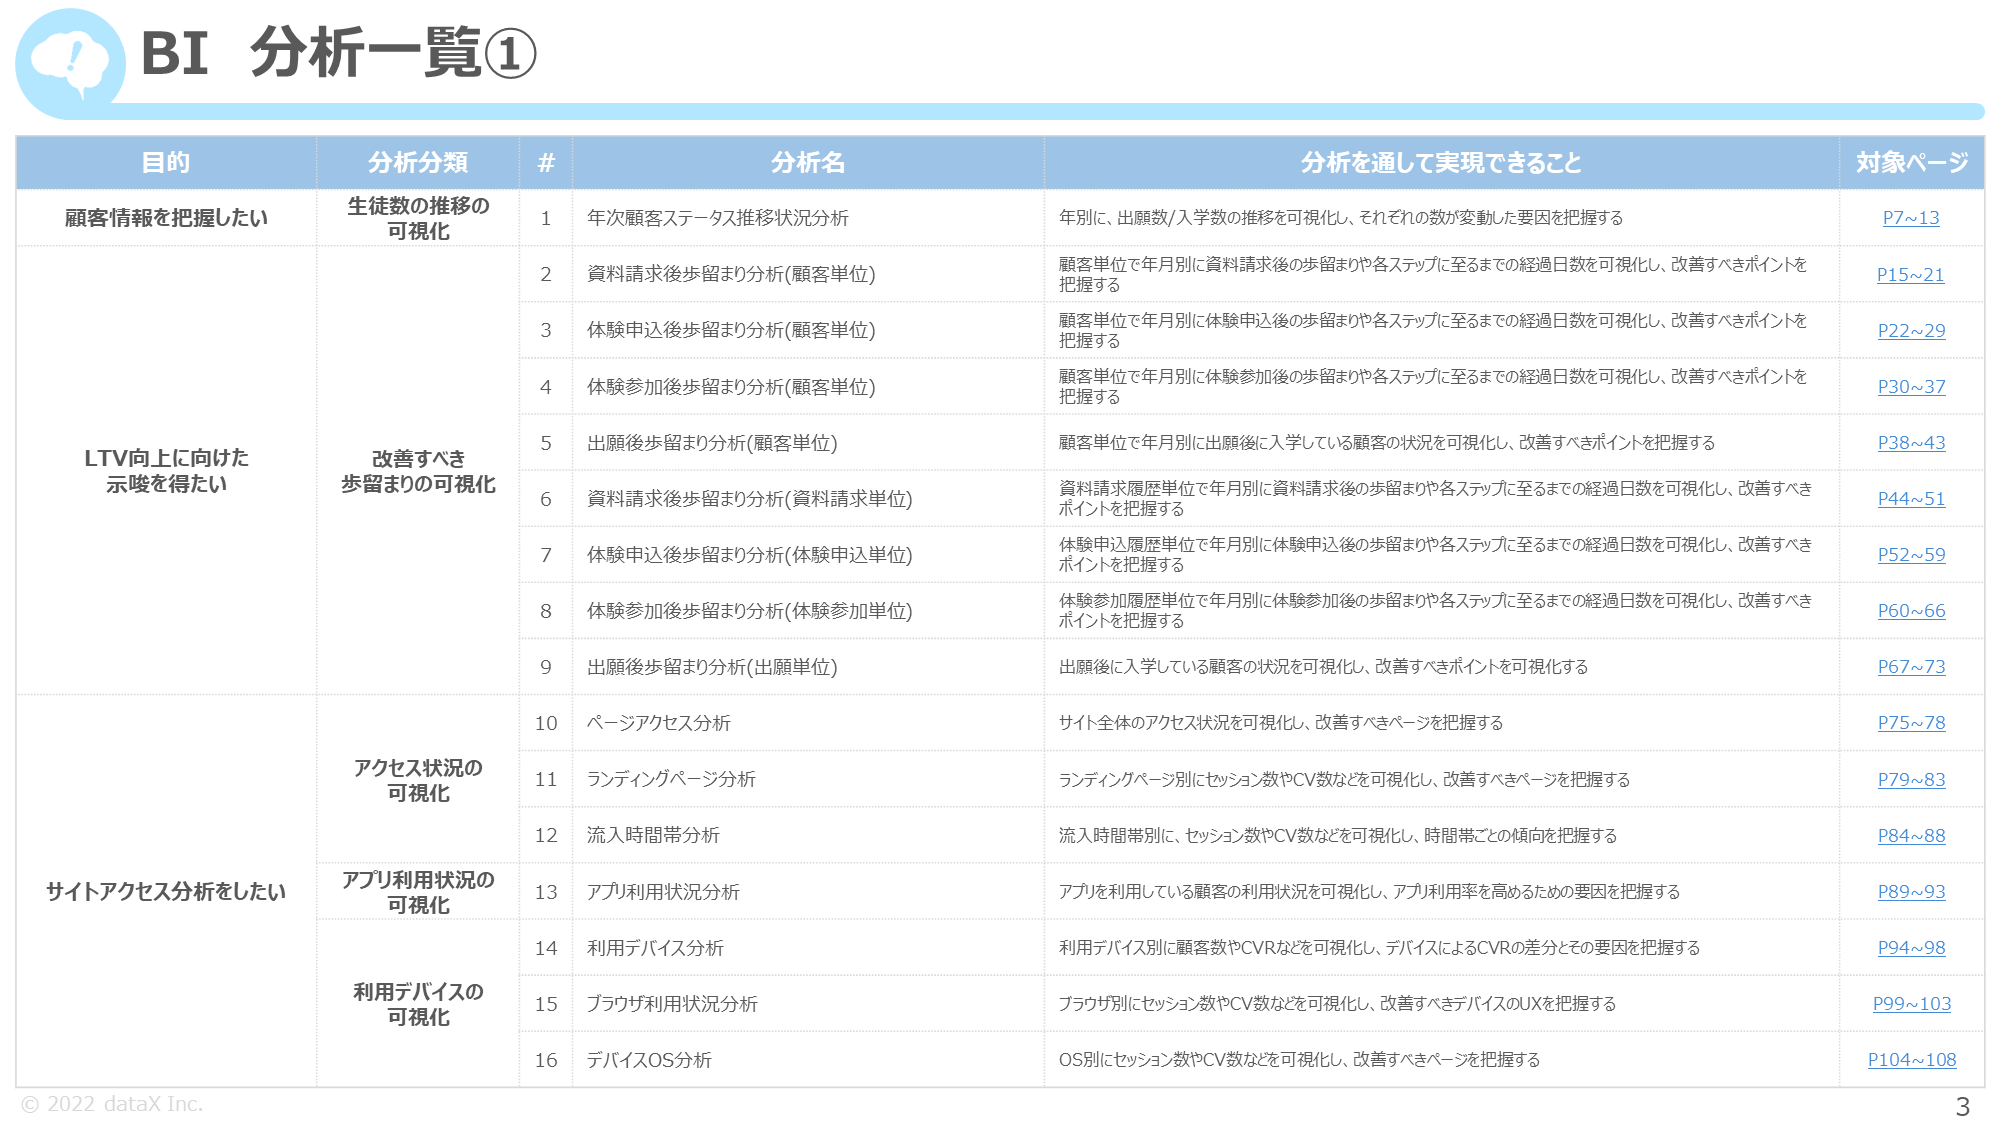The width and height of the screenshot is (2000, 1125).
Task: Click the 改善すべき歩留まりの可視化 cell
Action: coord(418,470)
